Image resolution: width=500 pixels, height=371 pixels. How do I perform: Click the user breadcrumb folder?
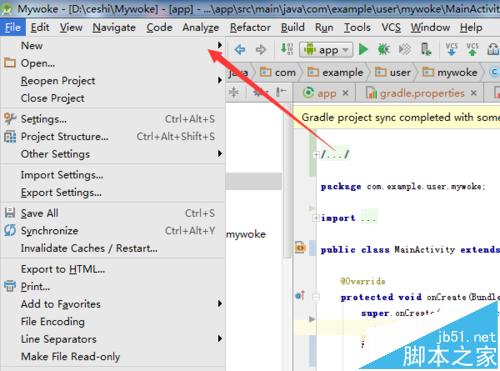393,72
